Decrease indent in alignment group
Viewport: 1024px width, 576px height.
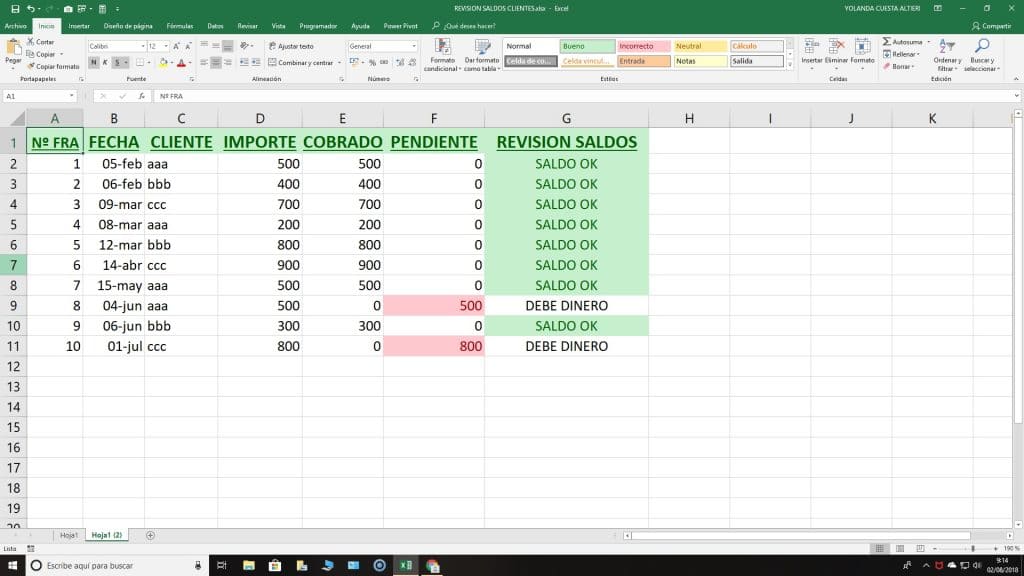point(244,63)
